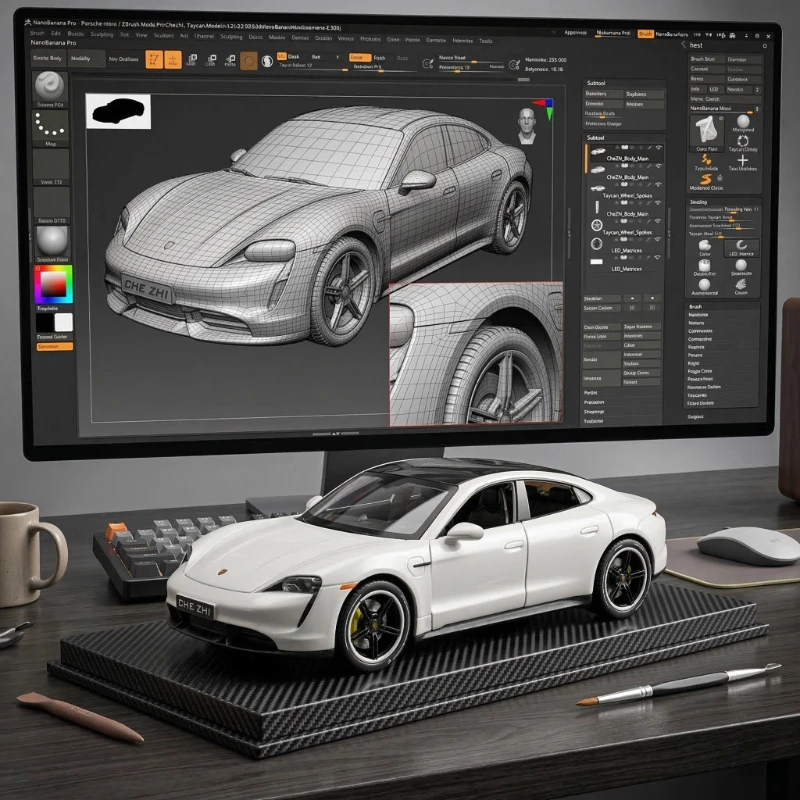Select the Mangeled sphere tool icon
This screenshot has height=800, width=800.
point(743,121)
